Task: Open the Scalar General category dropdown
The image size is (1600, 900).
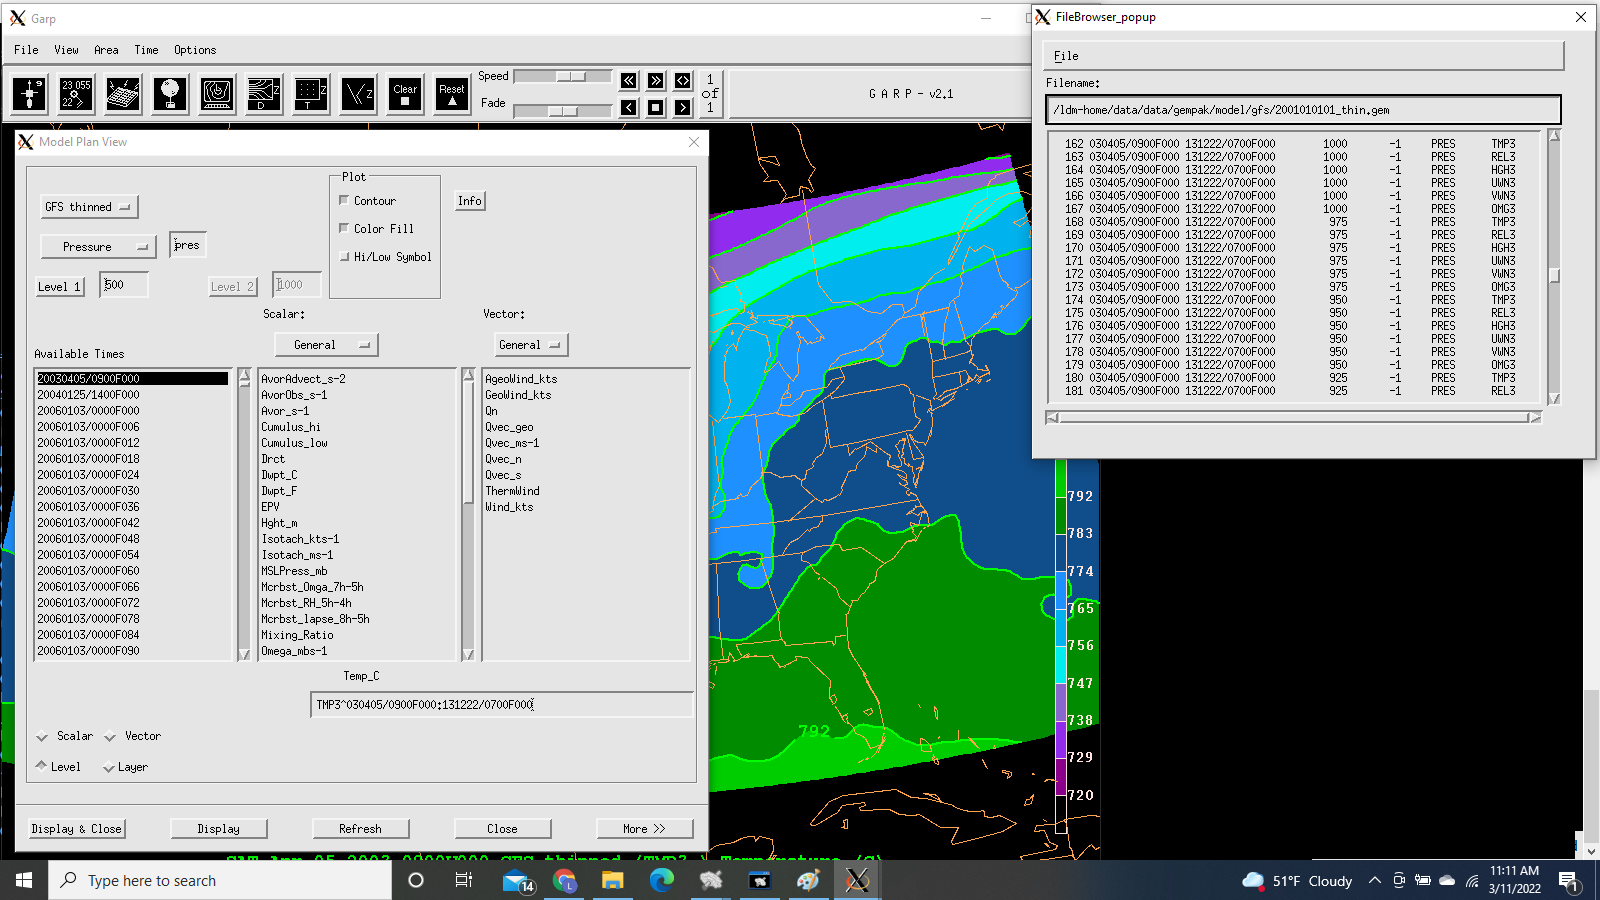Action: 326,345
